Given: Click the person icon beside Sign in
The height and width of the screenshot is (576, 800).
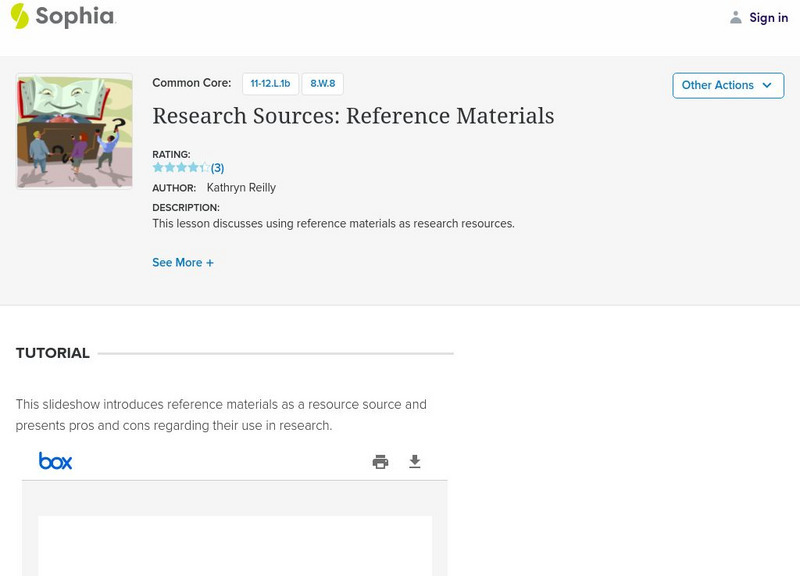Looking at the screenshot, I should [x=736, y=17].
